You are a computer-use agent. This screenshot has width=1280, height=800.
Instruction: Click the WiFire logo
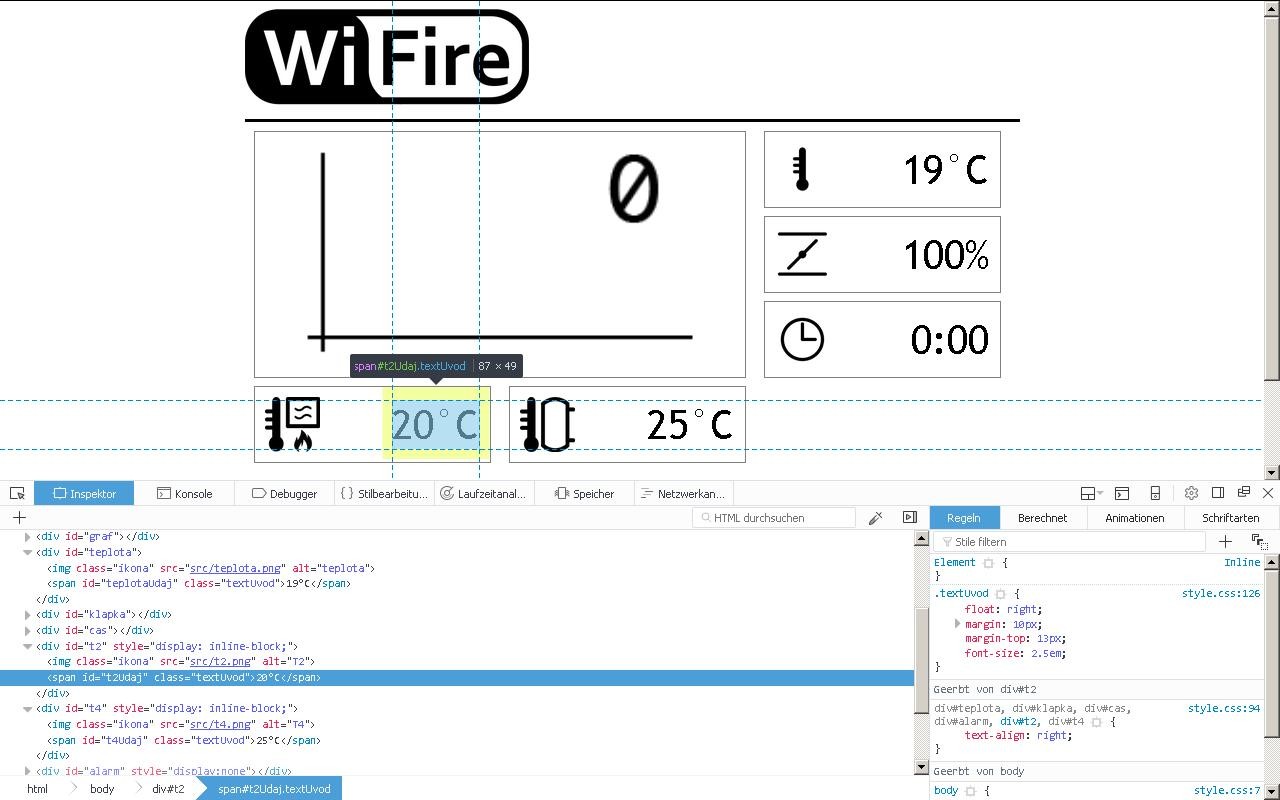coord(387,57)
